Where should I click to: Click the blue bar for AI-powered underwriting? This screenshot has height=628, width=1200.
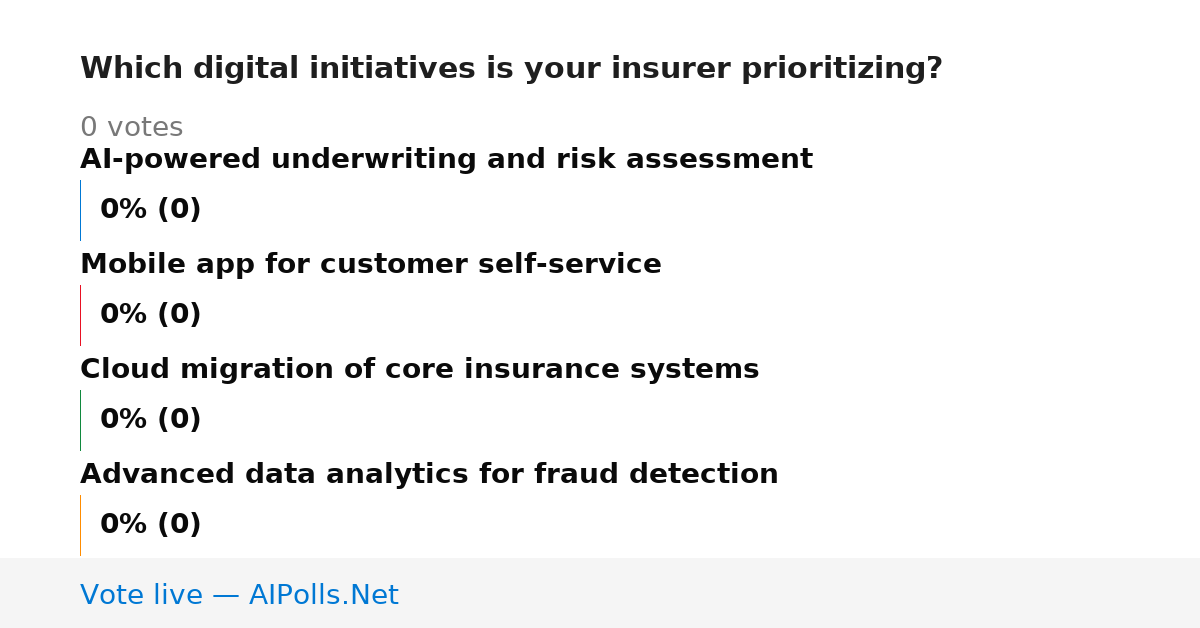coord(80,210)
